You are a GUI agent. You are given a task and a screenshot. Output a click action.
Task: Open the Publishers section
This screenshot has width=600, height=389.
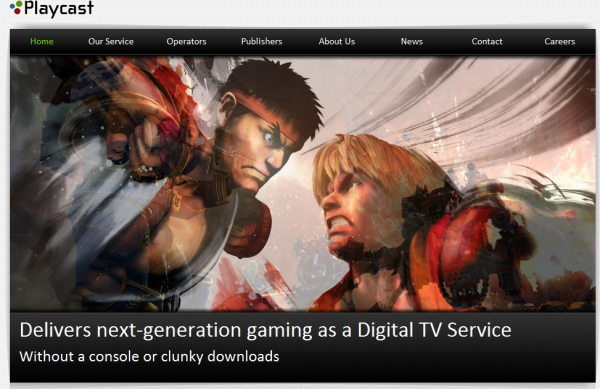(262, 41)
